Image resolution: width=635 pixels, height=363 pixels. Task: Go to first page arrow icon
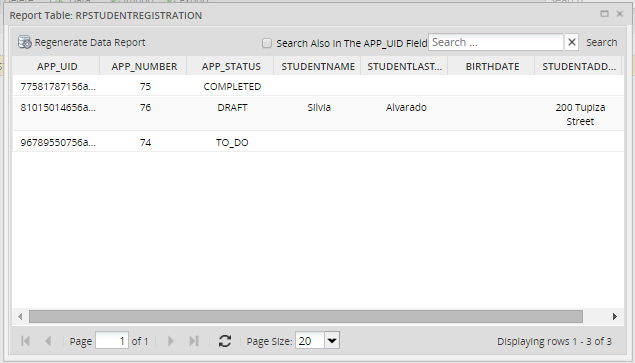click(x=25, y=341)
